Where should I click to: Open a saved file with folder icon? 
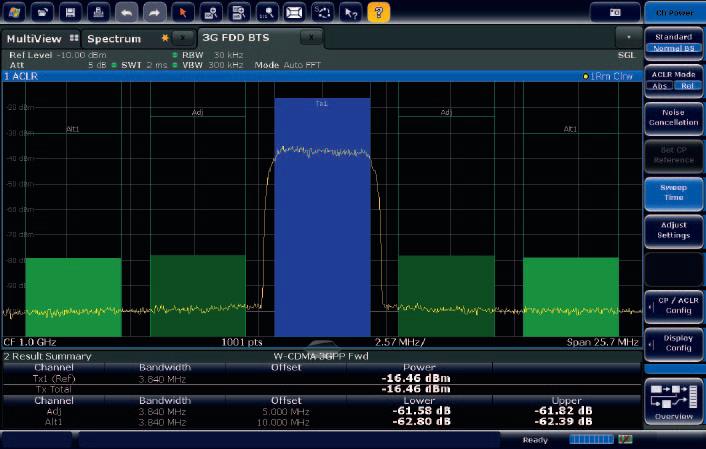tap(44, 12)
